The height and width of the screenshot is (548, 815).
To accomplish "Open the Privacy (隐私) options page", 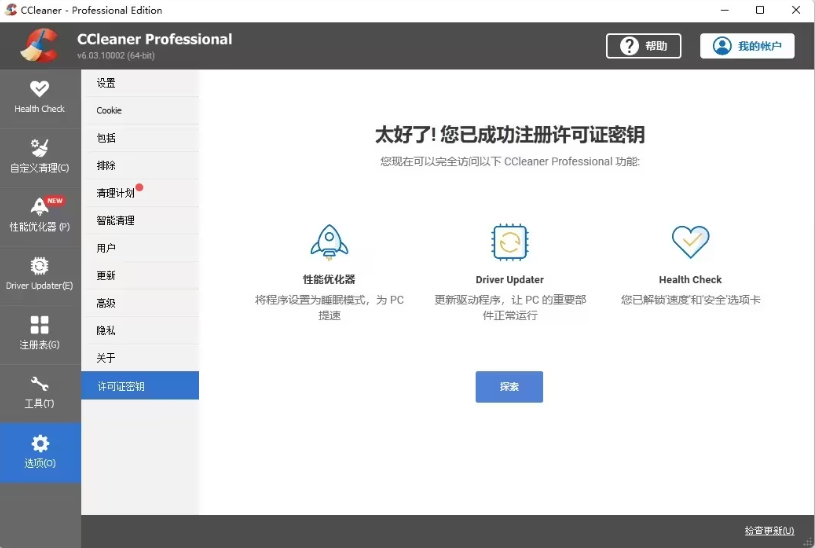I will tap(140, 330).
